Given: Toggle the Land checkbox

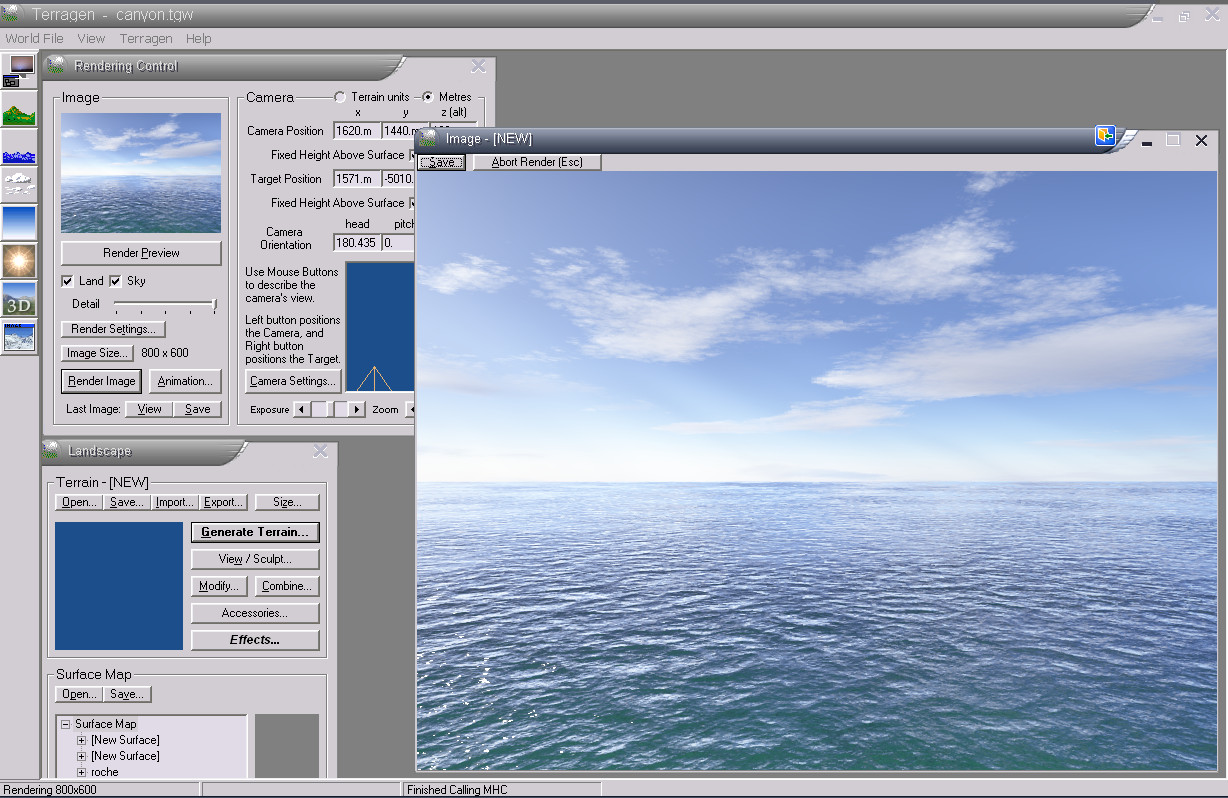Looking at the screenshot, I should pyautogui.click(x=67, y=281).
